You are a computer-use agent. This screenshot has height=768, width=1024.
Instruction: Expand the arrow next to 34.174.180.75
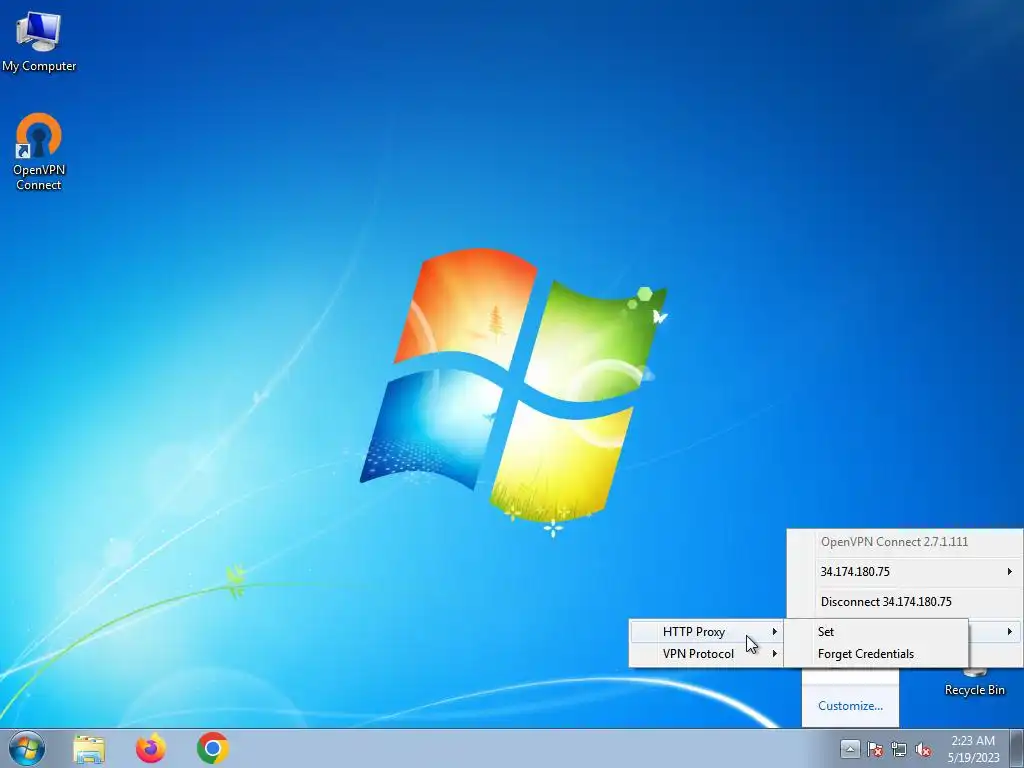pos(1010,571)
